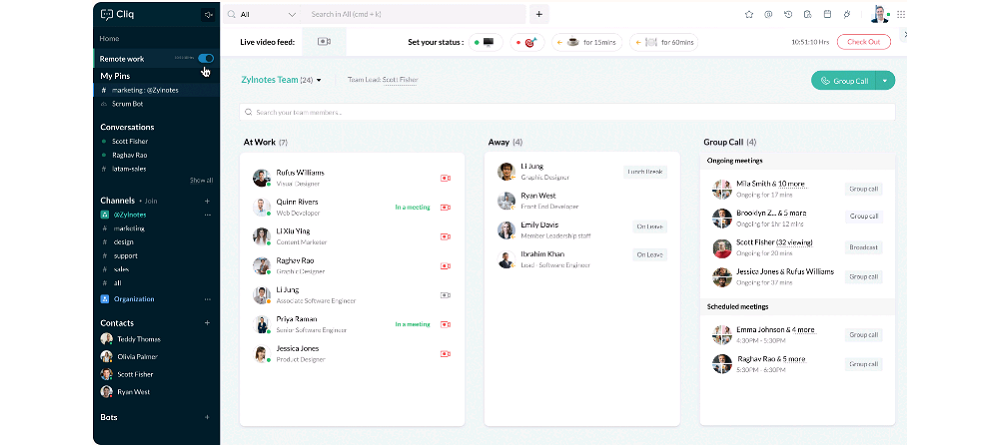Click On Leave tag for Ibrahim Khan
This screenshot has height=445, width=1000.
pyautogui.click(x=649, y=254)
